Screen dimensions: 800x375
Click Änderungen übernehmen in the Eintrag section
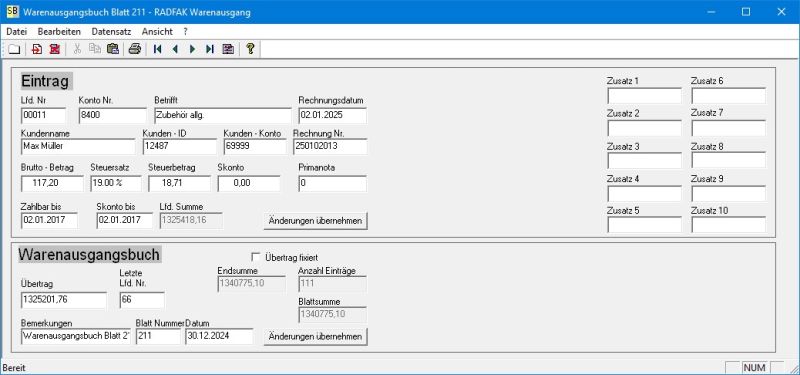tap(315, 221)
